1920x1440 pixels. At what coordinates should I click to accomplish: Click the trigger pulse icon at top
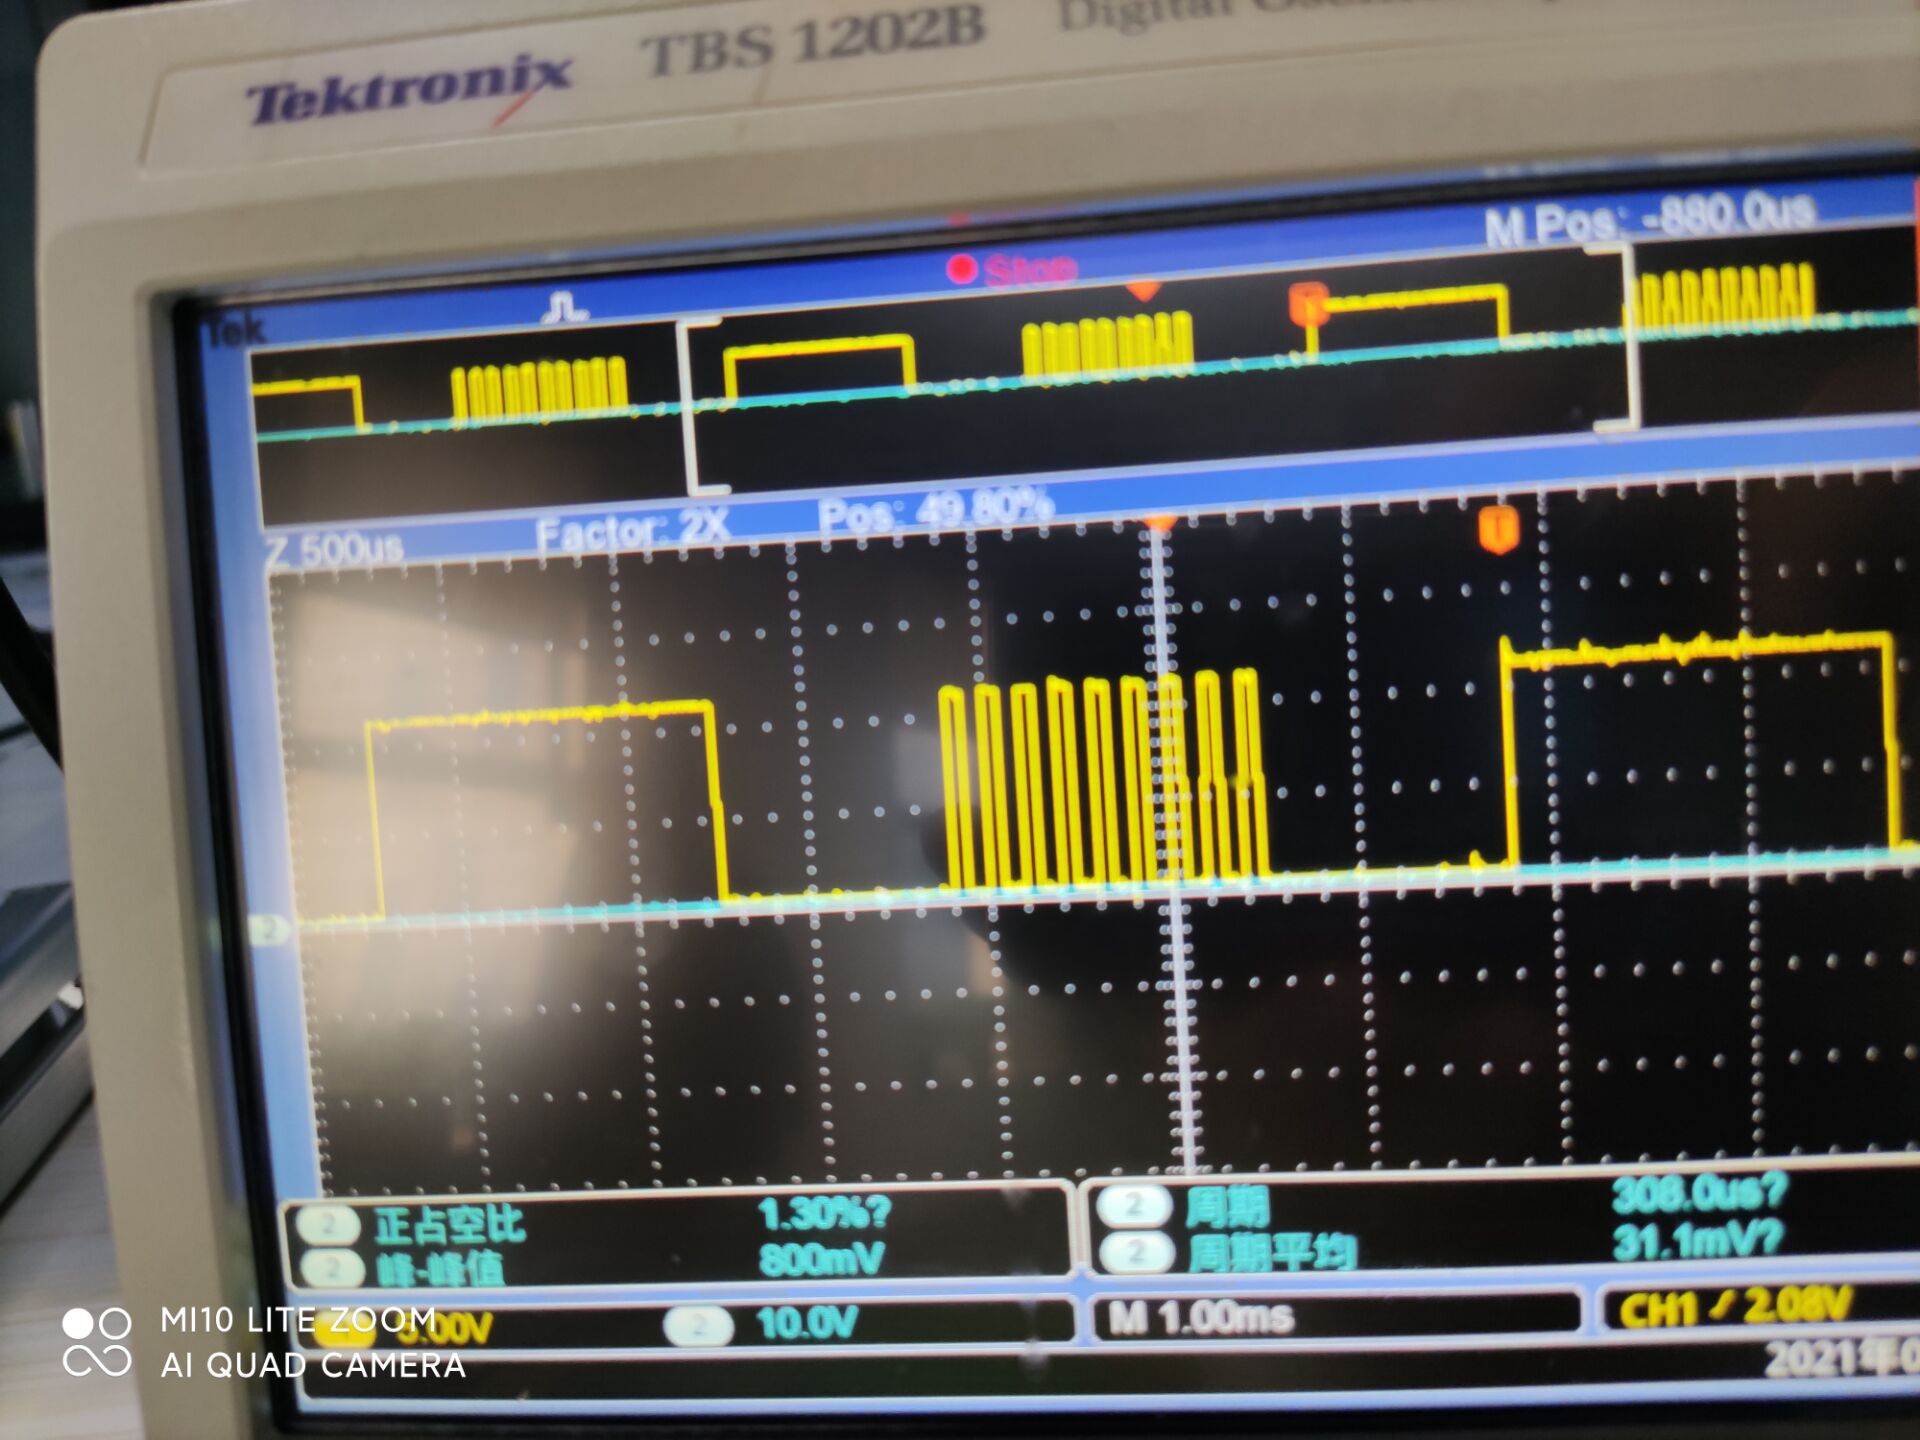565,307
